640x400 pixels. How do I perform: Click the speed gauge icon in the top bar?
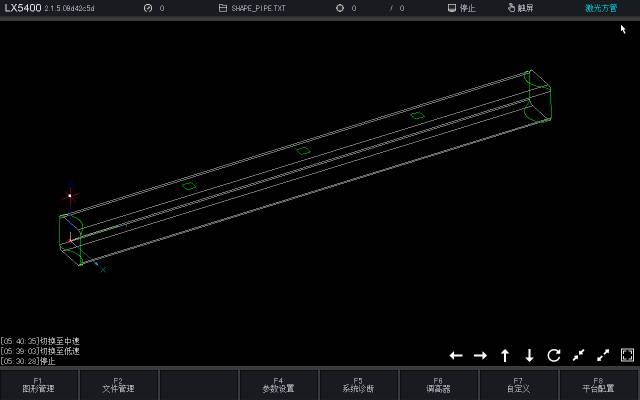148,8
